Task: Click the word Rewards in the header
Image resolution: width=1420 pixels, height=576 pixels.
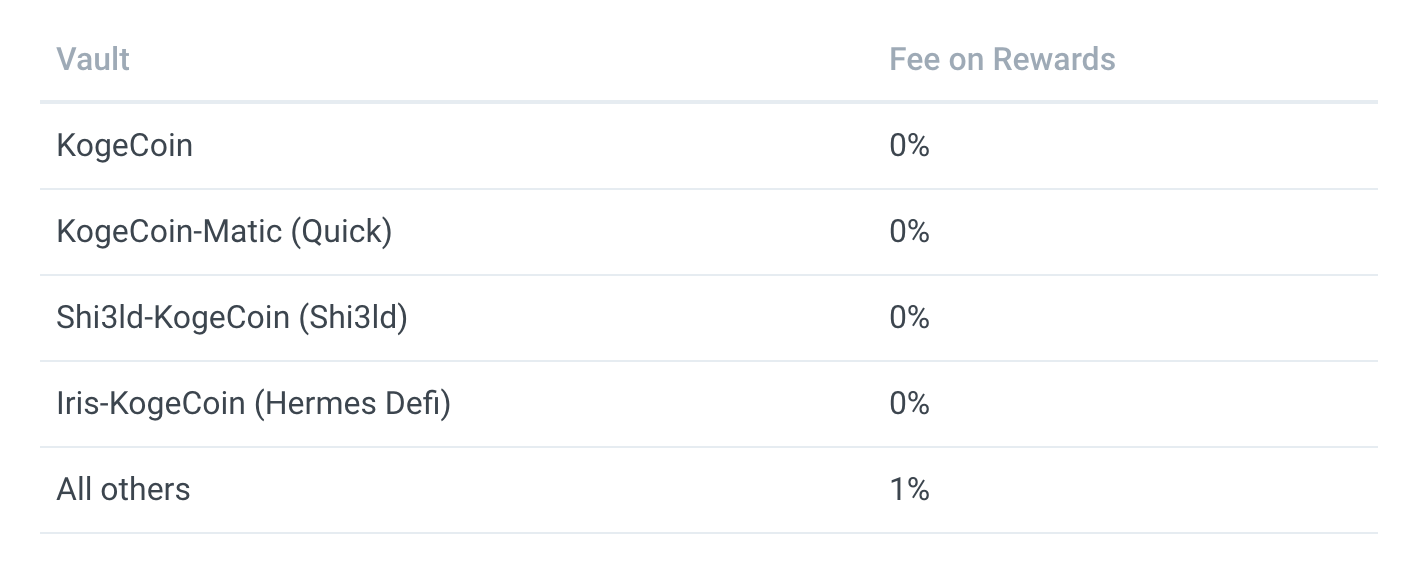Action: [1054, 59]
